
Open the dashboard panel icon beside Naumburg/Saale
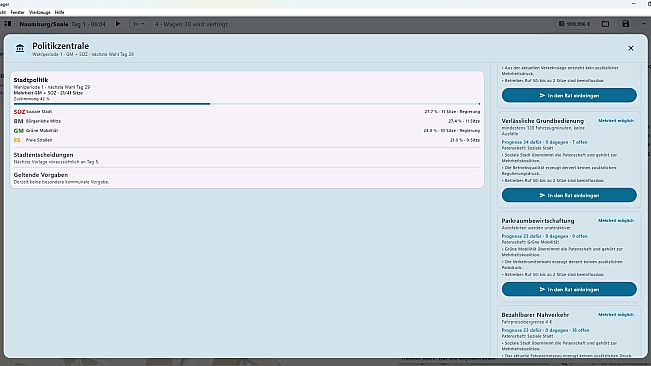click(x=7, y=24)
